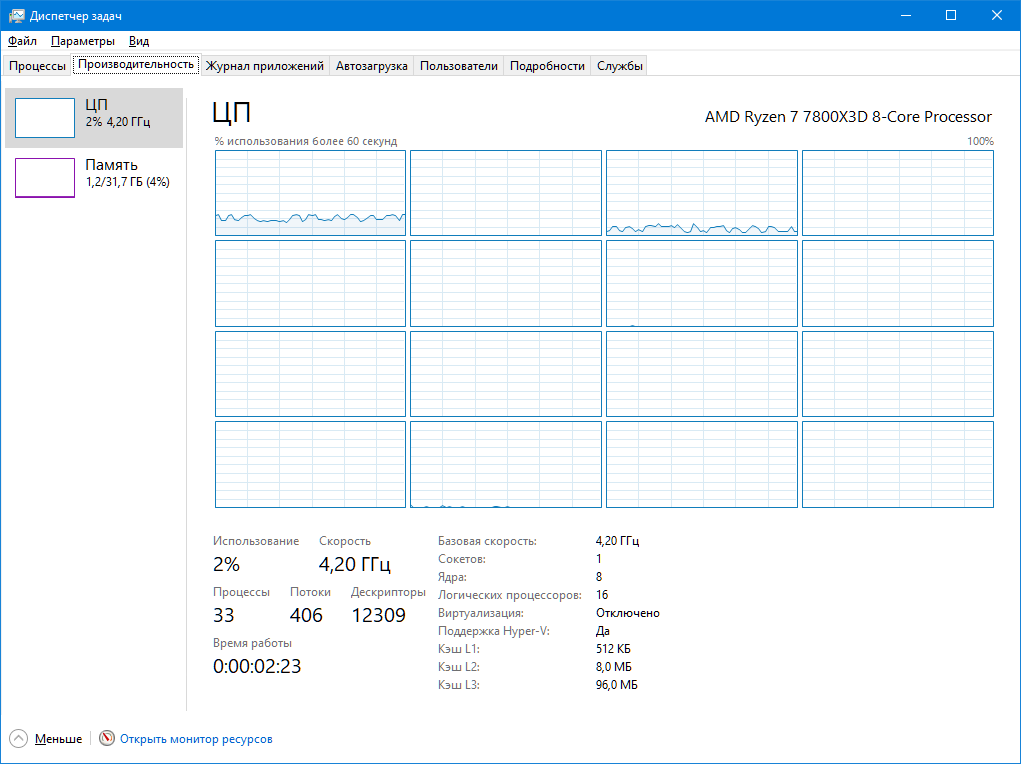
Task: Open the Автозагрузка tab
Action: [371, 66]
